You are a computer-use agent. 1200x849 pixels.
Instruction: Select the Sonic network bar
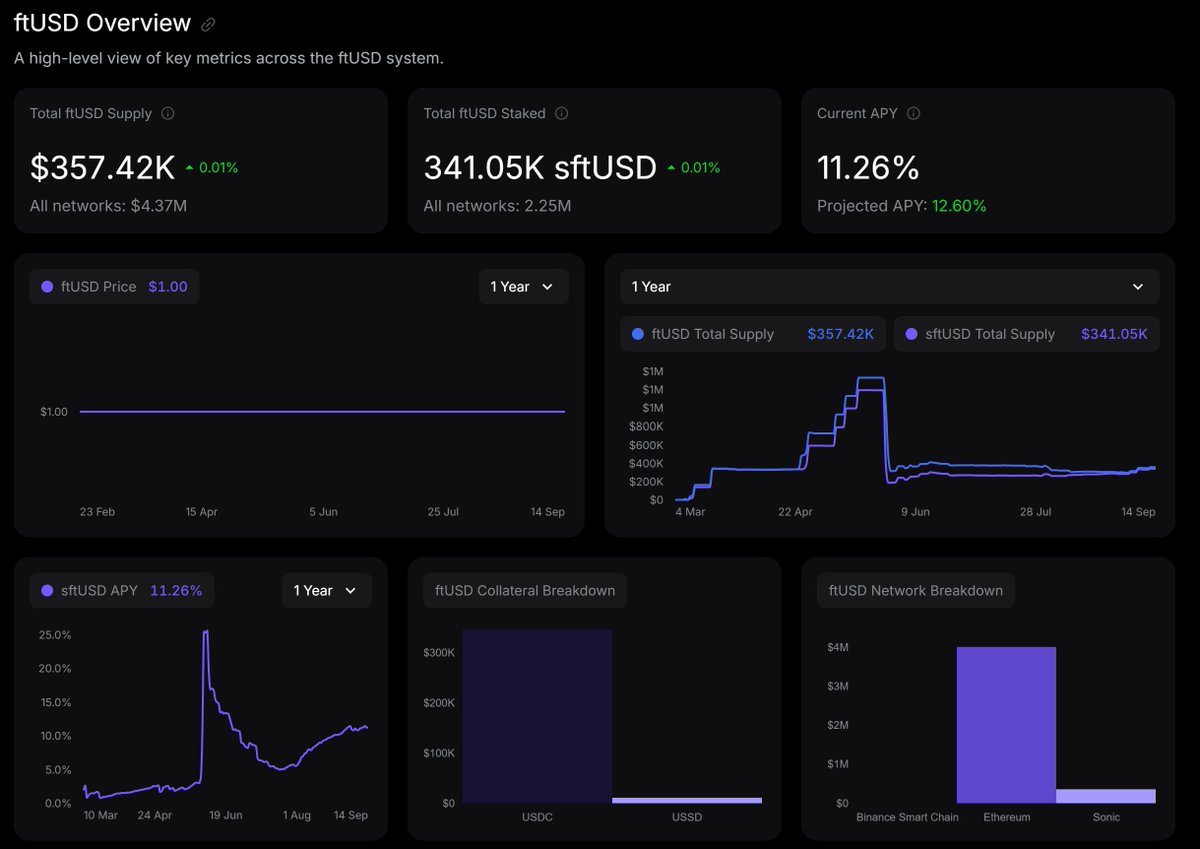(x=1106, y=796)
